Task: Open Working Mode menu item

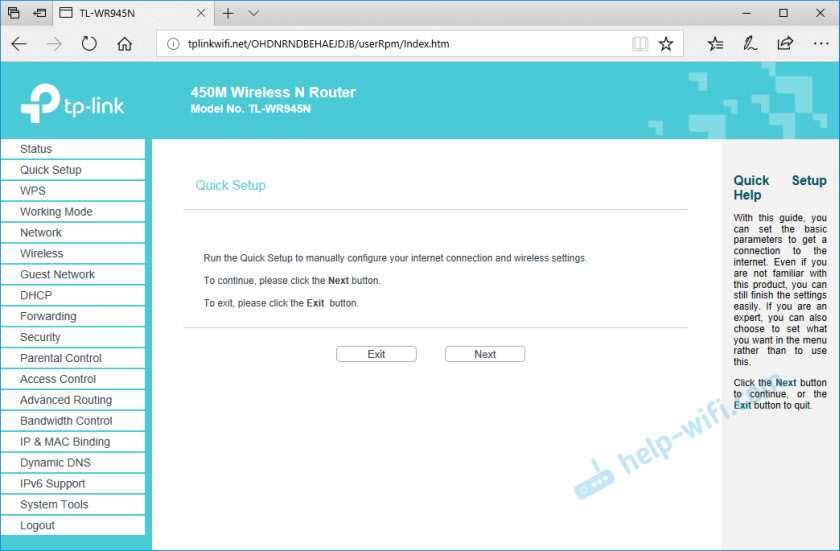Action: 73,212
